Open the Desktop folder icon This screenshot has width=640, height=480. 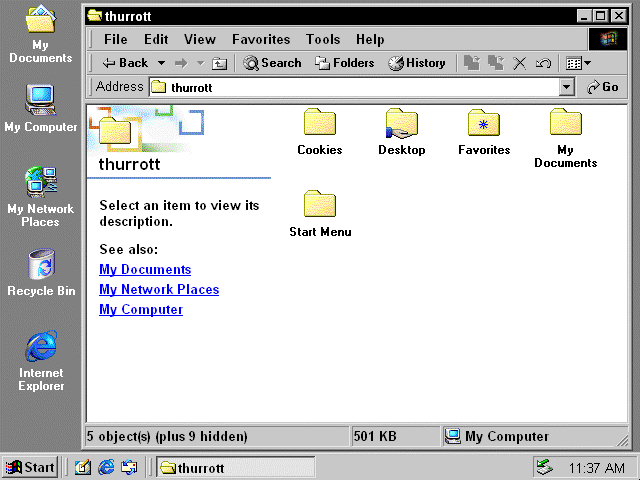(401, 124)
